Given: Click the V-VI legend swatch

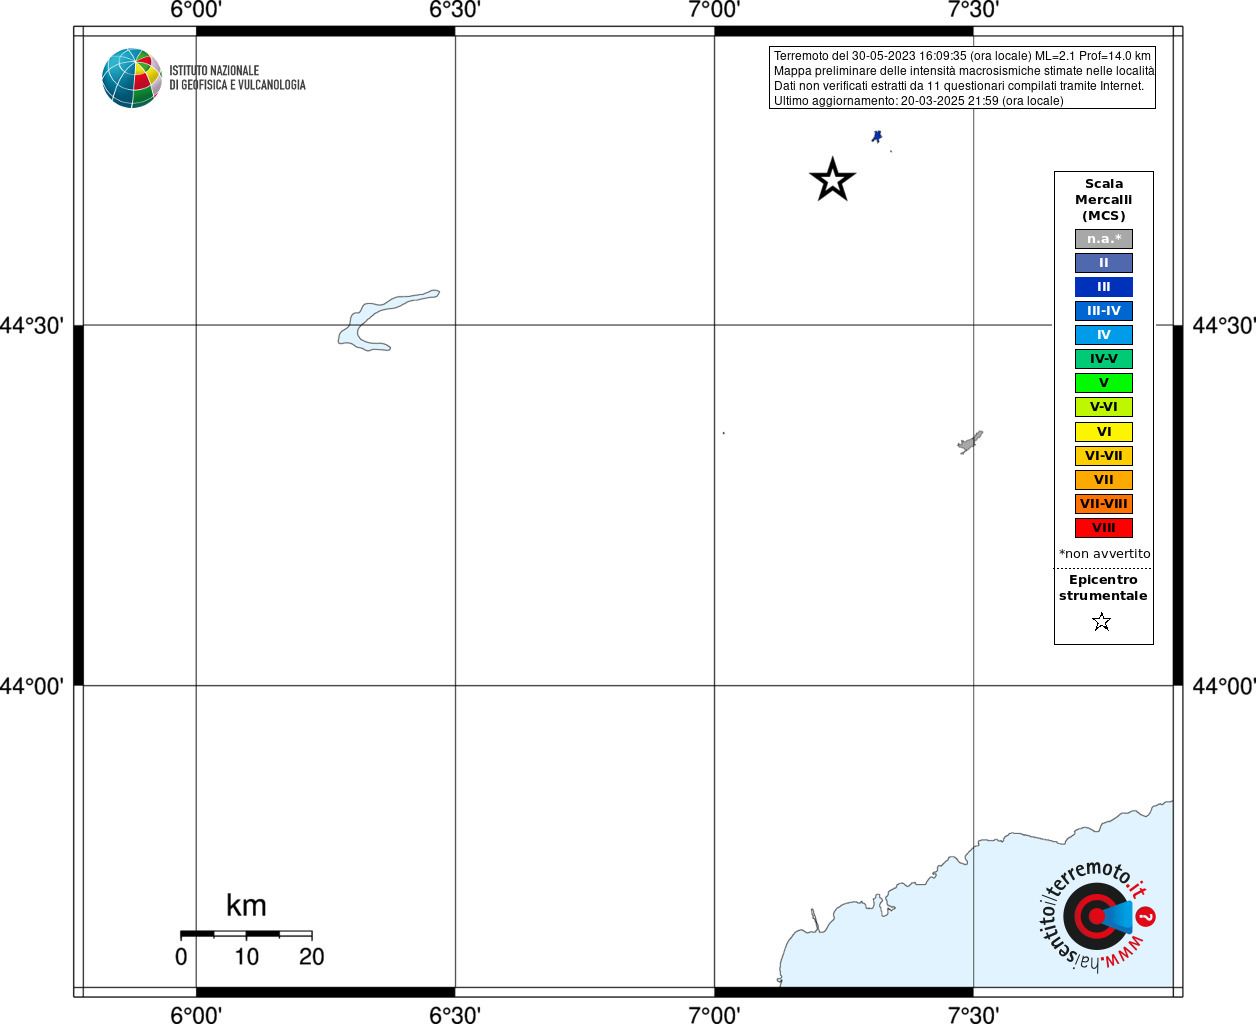Looking at the screenshot, I should coord(1104,407).
